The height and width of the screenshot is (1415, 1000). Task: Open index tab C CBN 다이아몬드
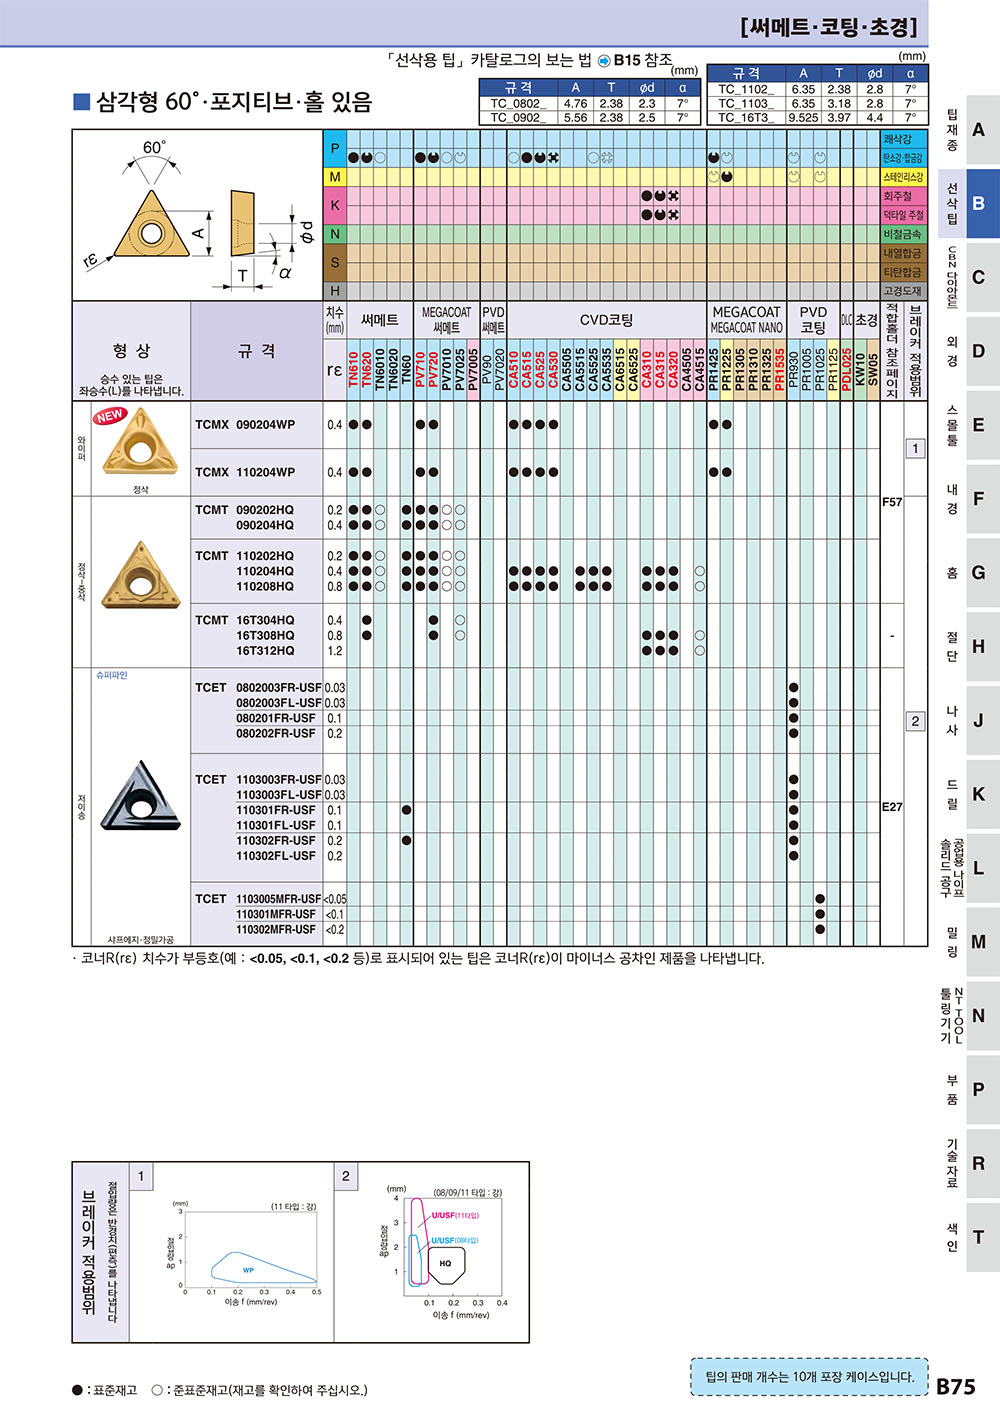coord(968,278)
